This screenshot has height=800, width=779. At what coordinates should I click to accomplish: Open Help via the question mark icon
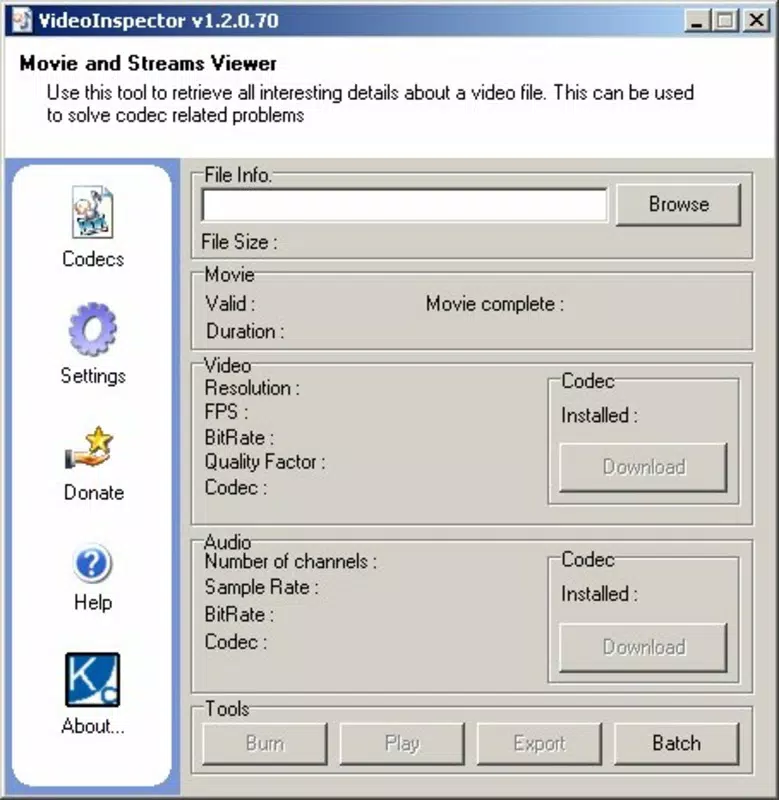click(x=92, y=563)
